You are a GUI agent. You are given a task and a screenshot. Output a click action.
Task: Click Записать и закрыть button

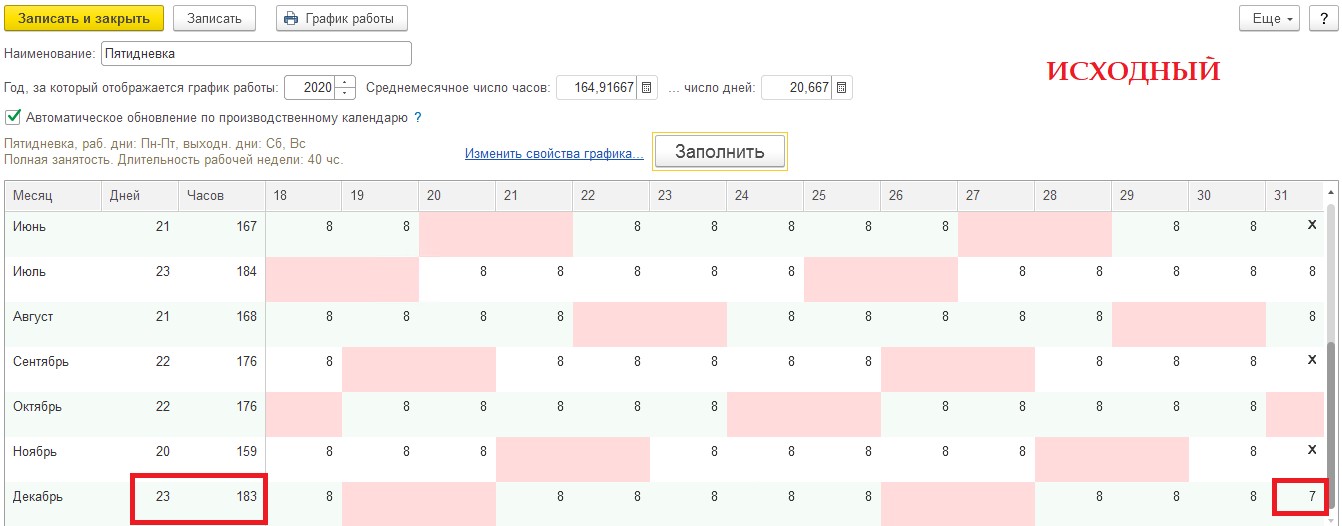[x=84, y=18]
